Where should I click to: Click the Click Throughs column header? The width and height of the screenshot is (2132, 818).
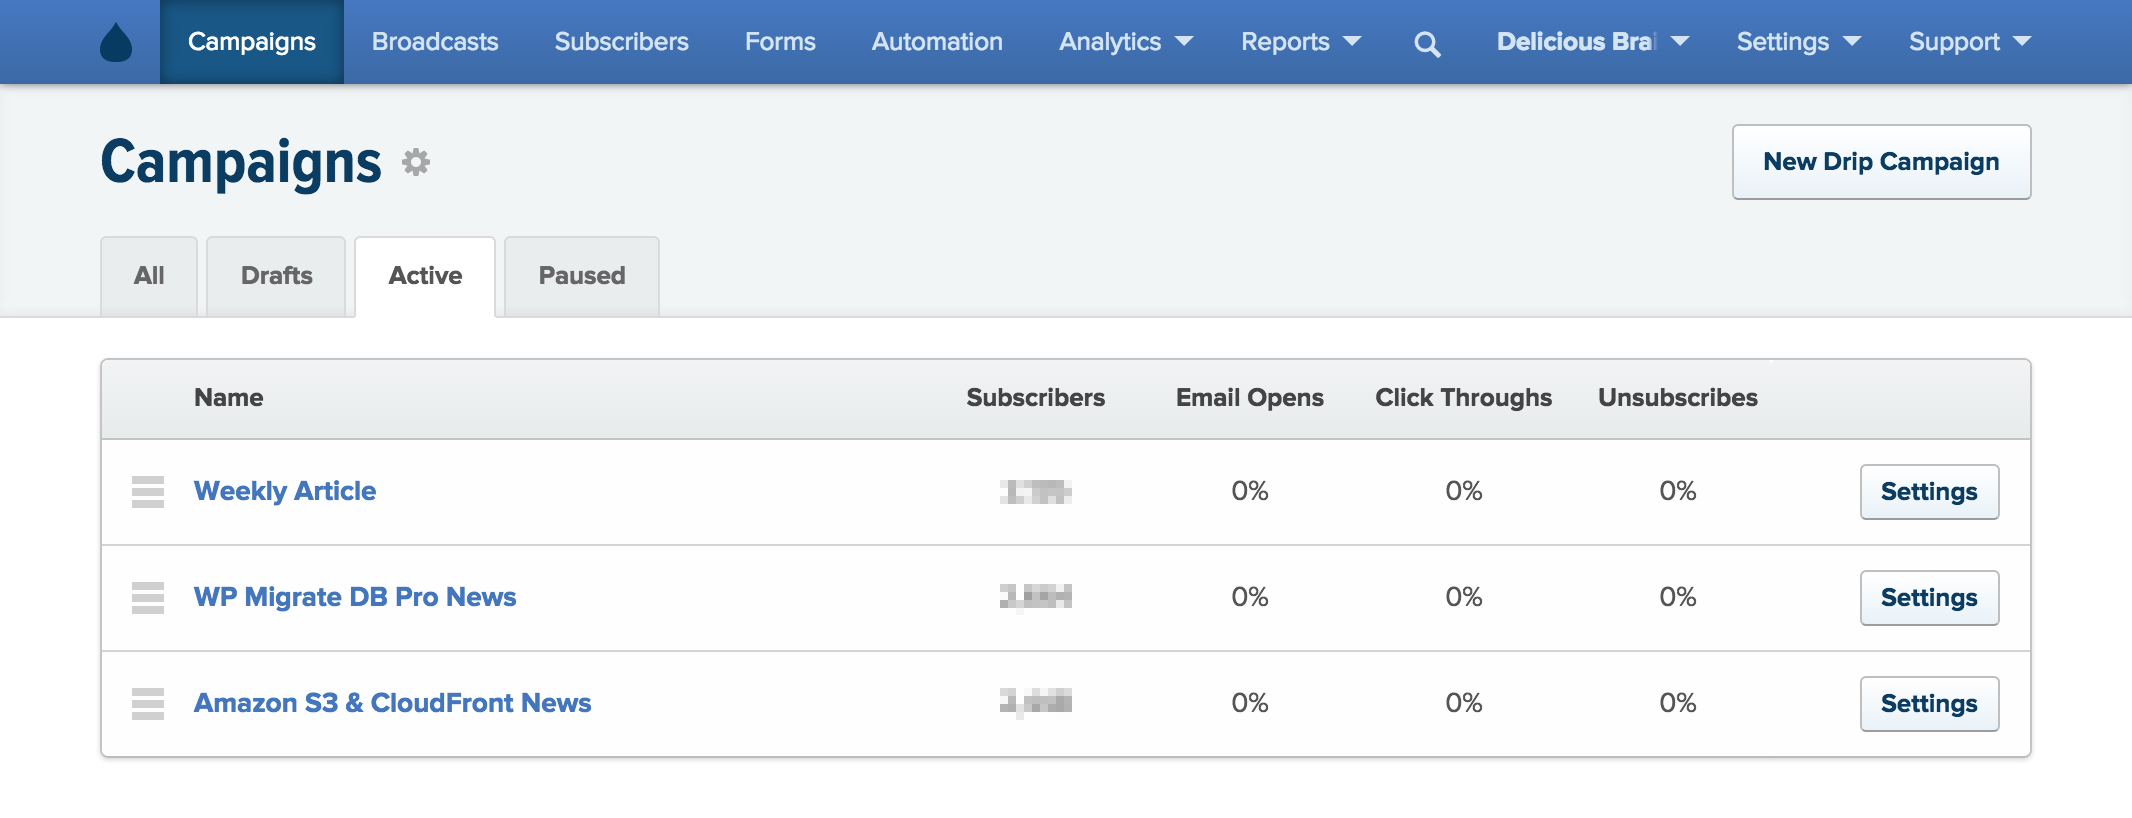point(1464,398)
